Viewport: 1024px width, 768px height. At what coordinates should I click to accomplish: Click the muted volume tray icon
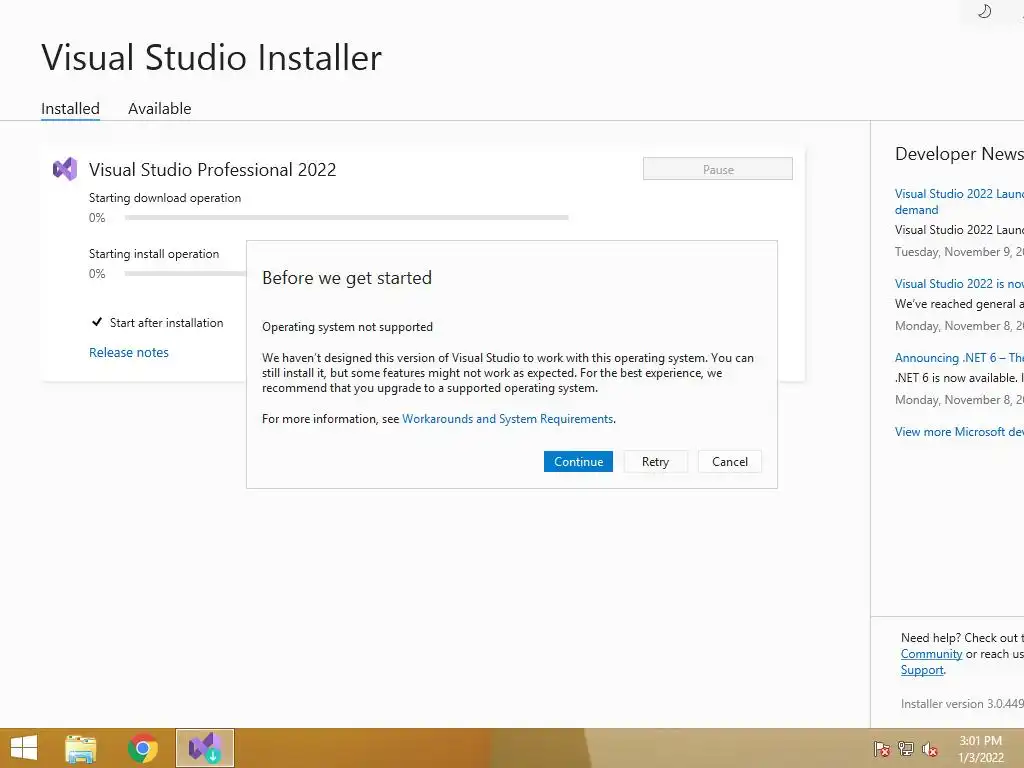click(930, 748)
